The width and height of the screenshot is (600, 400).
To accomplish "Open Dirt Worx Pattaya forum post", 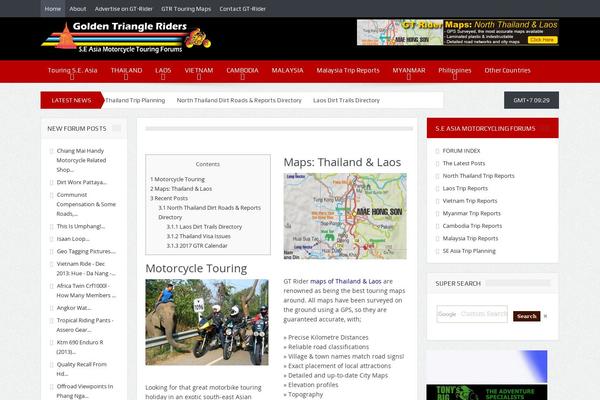I will [x=82, y=182].
